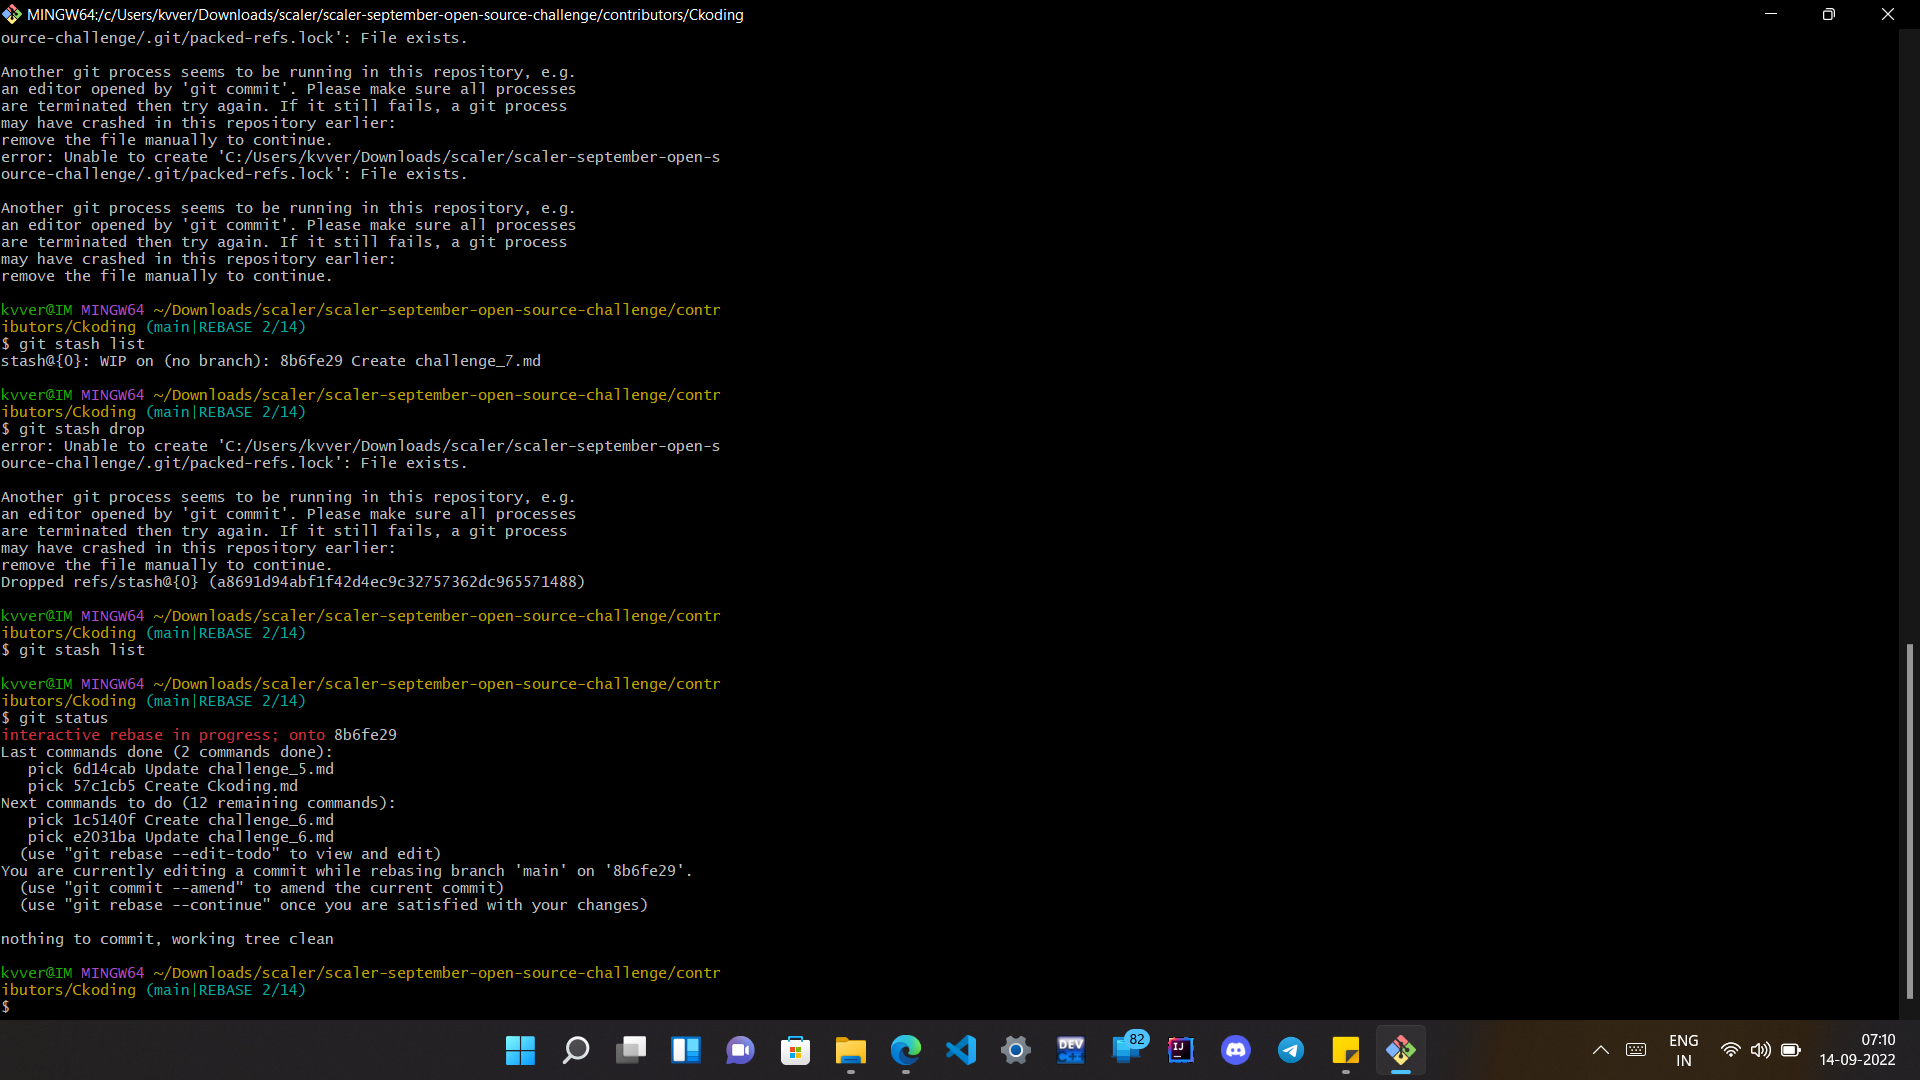The width and height of the screenshot is (1920, 1080).
Task: Open Sticky Notes from the taskbar
Action: point(1346,1050)
